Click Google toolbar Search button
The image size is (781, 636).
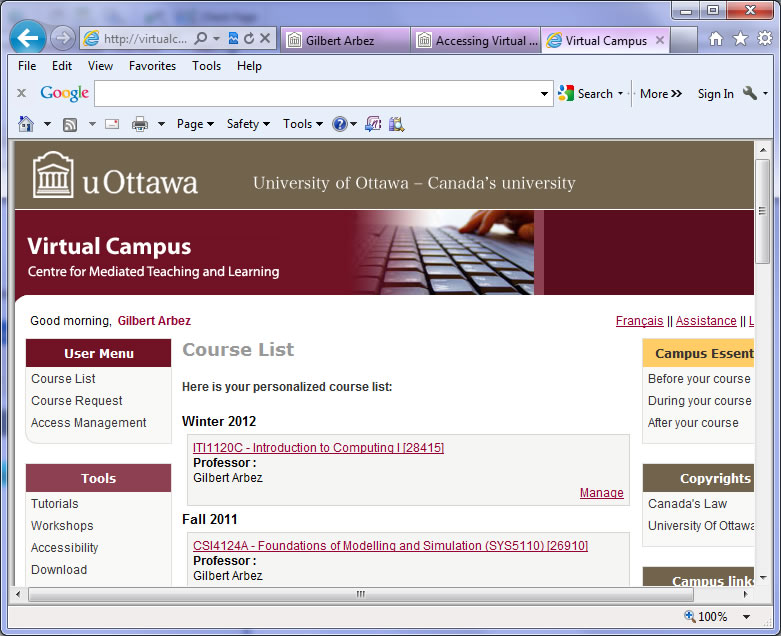(x=585, y=93)
